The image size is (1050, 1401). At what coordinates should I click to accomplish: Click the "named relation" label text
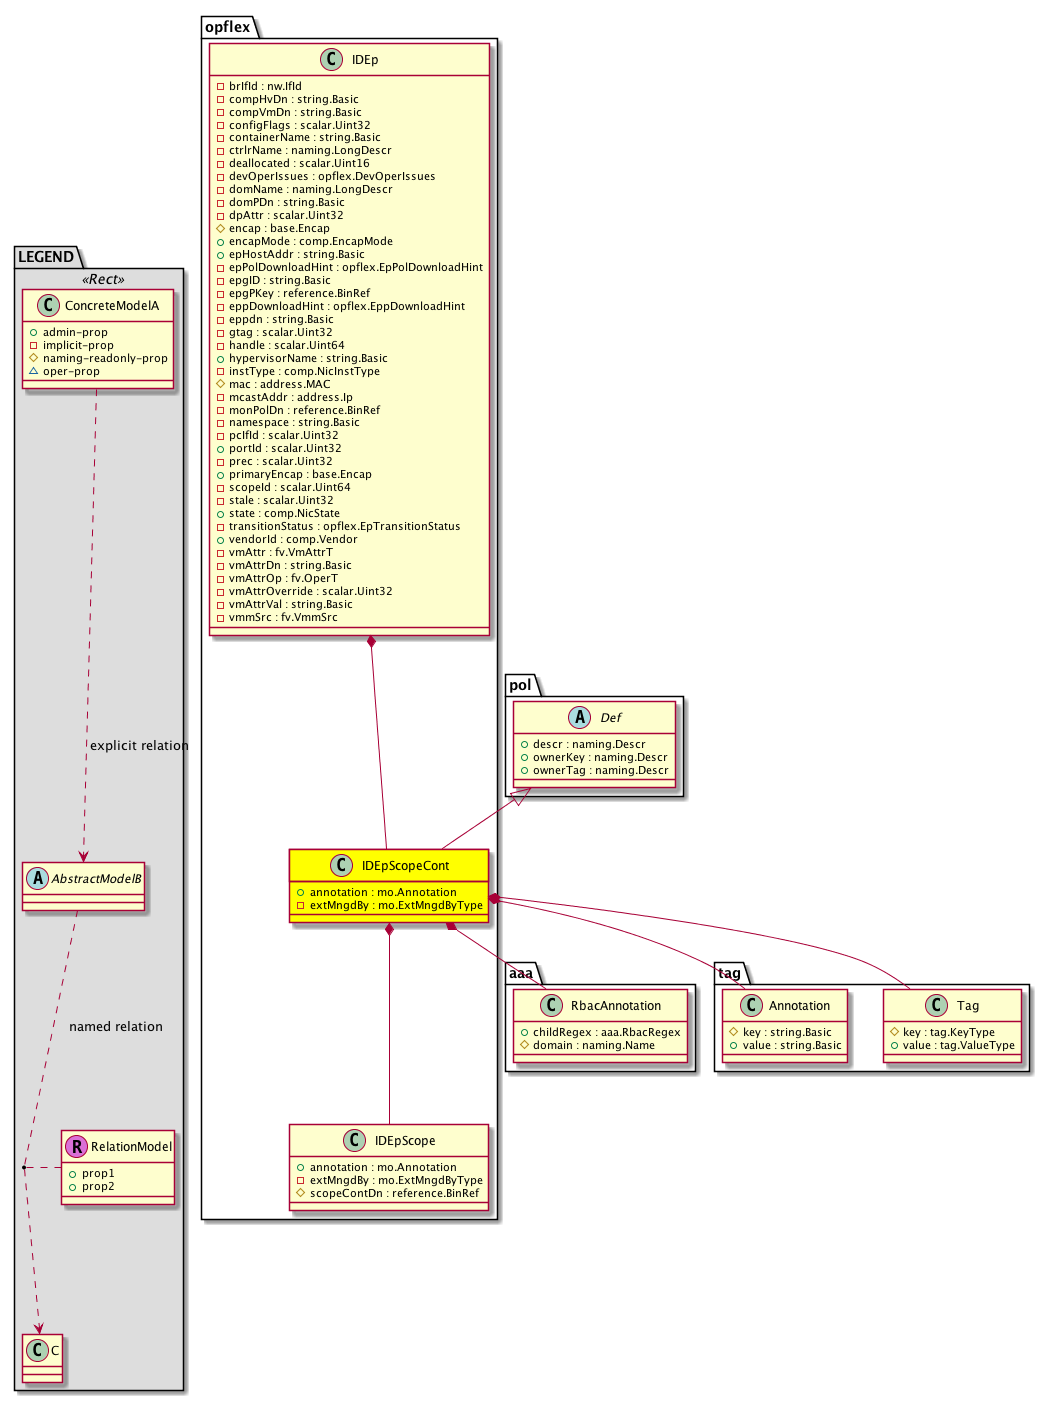pyautogui.click(x=116, y=1027)
